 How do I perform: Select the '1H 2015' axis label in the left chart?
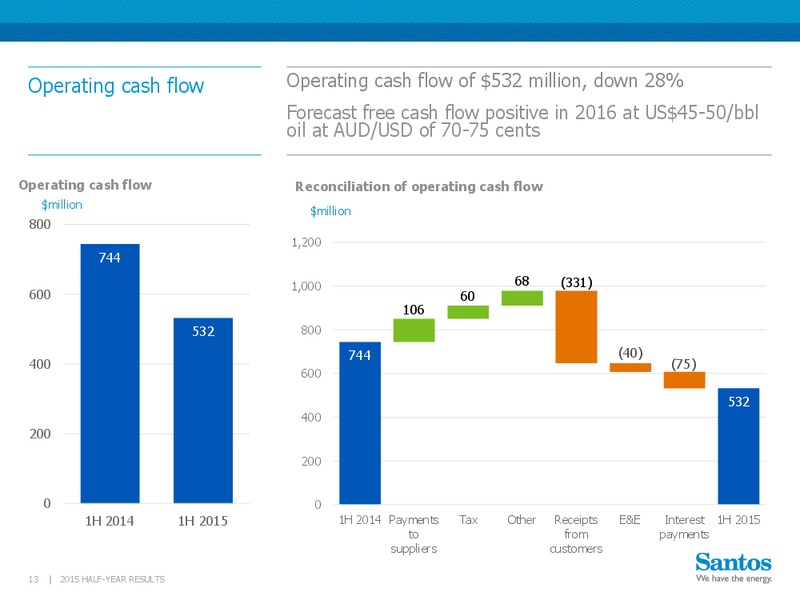203,521
